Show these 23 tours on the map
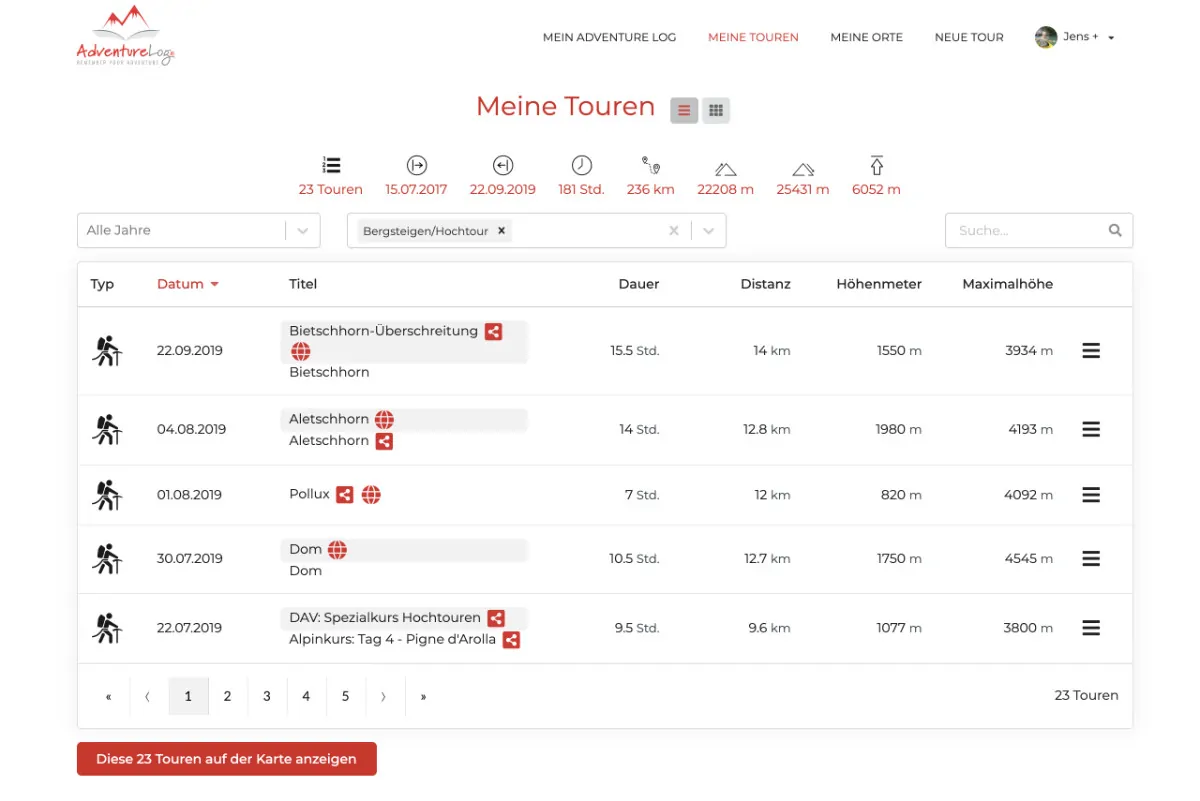1200x801 pixels. coord(226,759)
